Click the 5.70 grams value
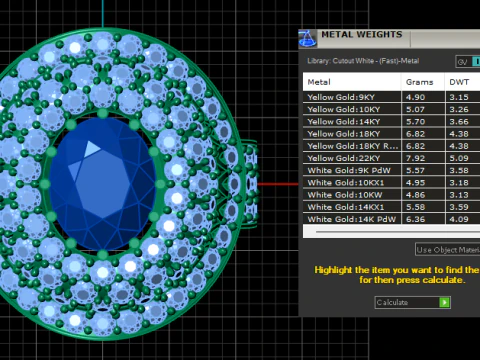This screenshot has width=480, height=360. pyautogui.click(x=415, y=122)
